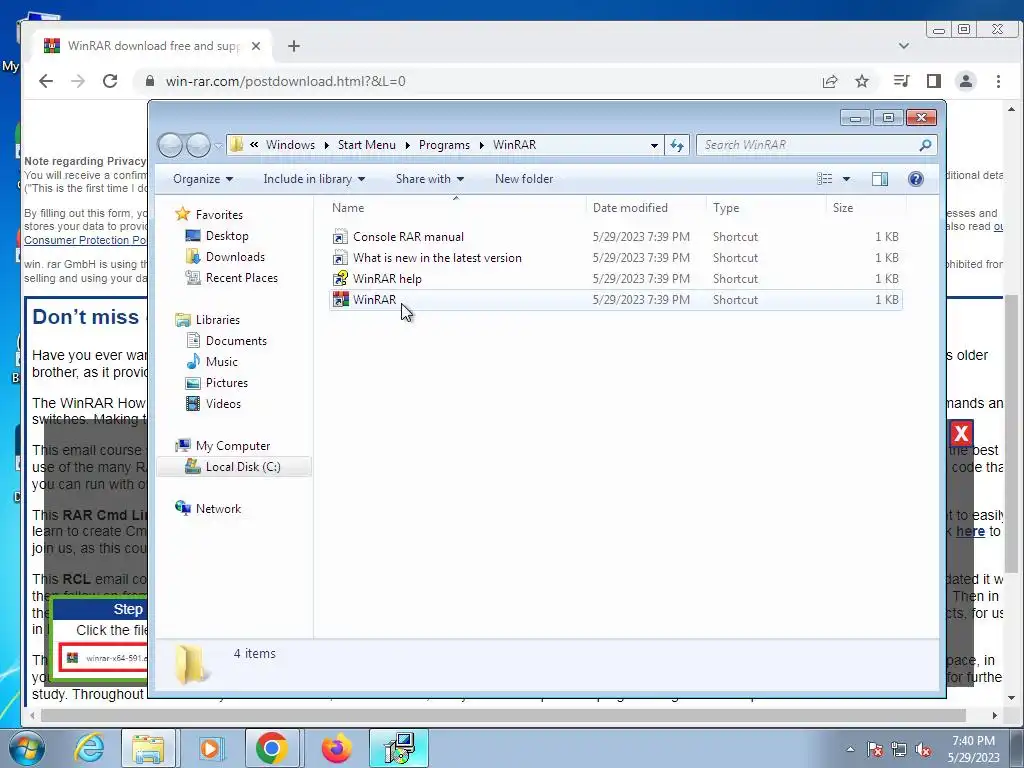Sort by the Type column header
Viewport: 1024px width, 768px height.
766,208
